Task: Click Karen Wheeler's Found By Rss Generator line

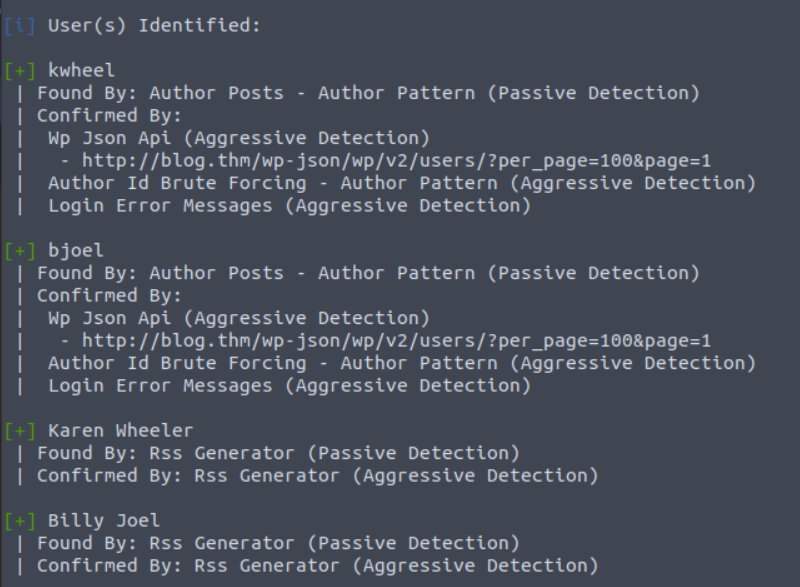Action: [x=278, y=453]
